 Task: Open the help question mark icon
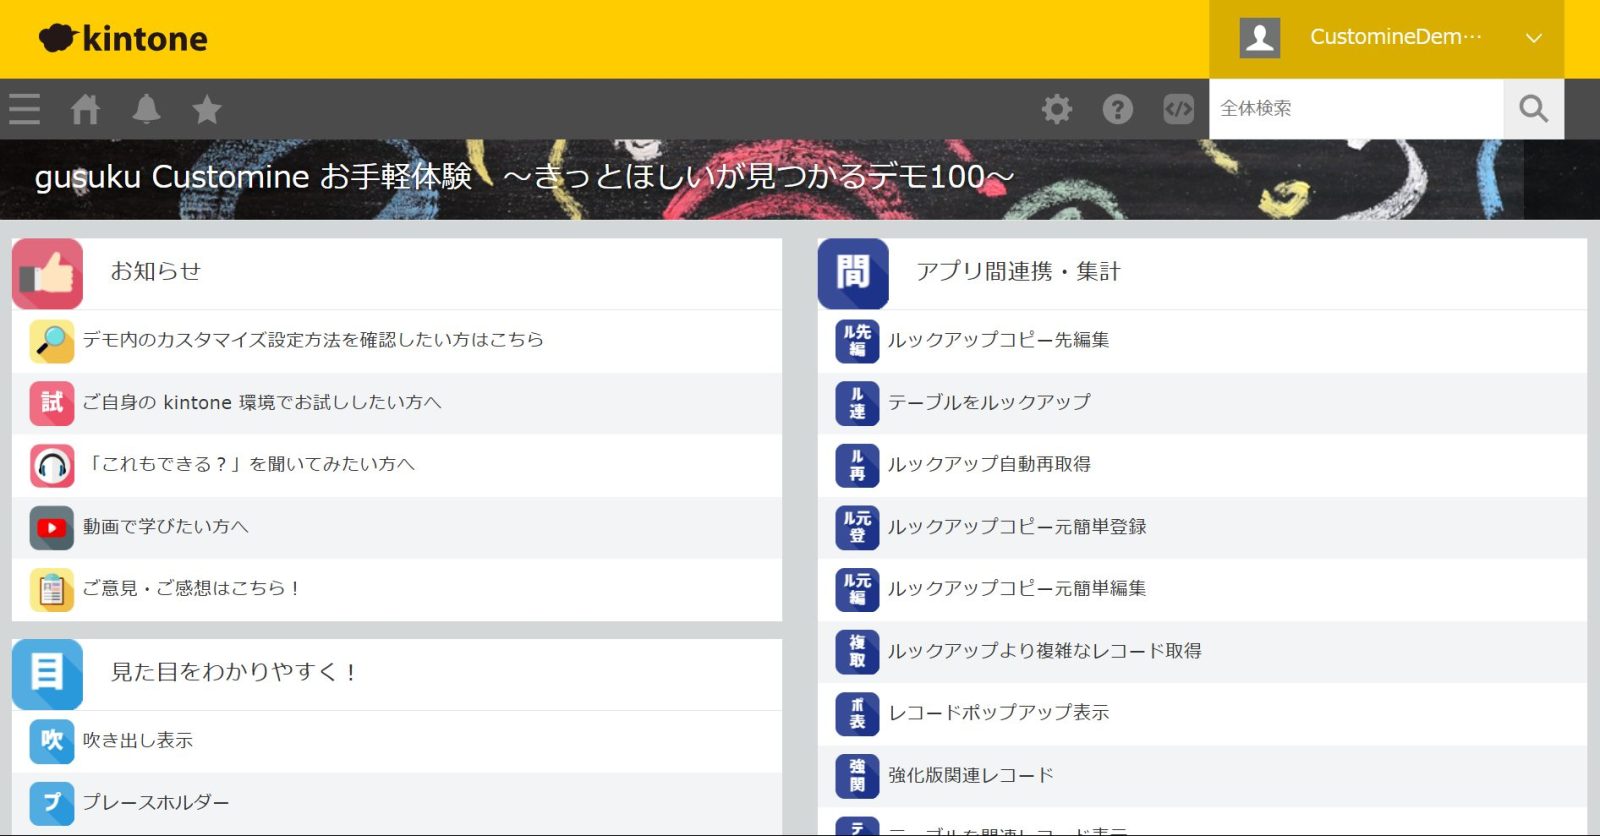point(1117,108)
